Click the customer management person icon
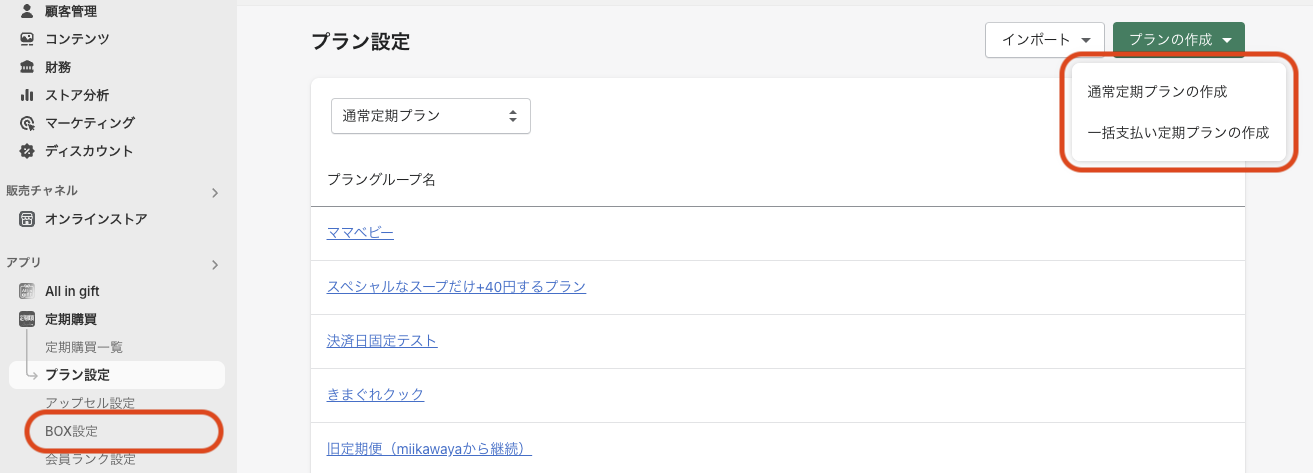This screenshot has height=473, width=1313. [27, 11]
